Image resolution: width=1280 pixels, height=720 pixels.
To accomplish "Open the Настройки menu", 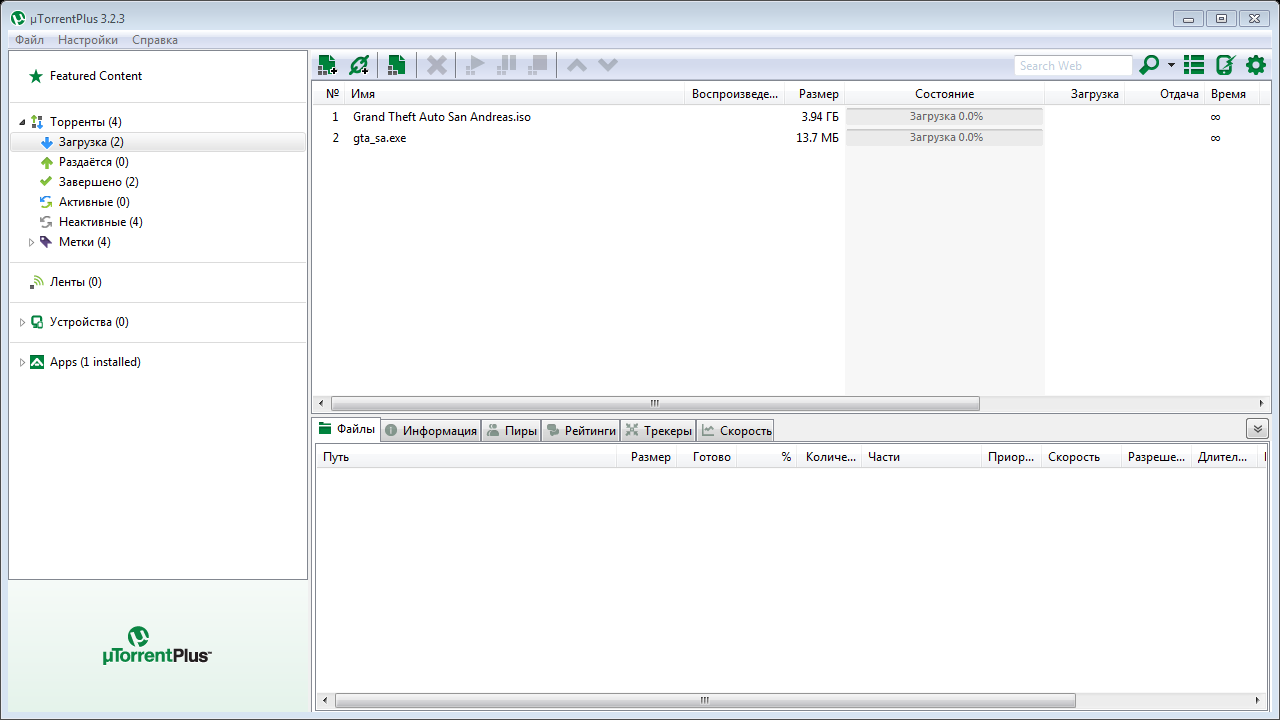I will pos(88,40).
